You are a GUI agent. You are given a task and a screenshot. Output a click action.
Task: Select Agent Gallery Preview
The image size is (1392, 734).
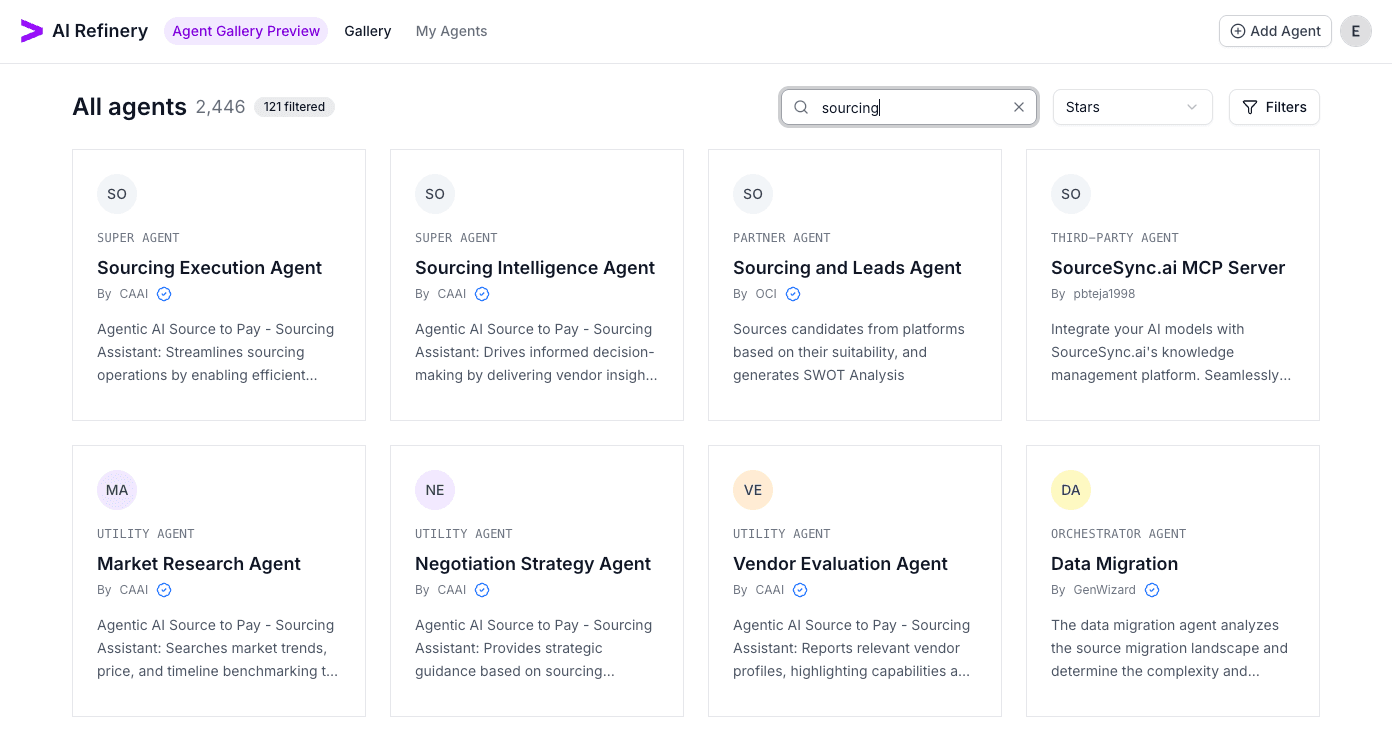[x=246, y=31]
